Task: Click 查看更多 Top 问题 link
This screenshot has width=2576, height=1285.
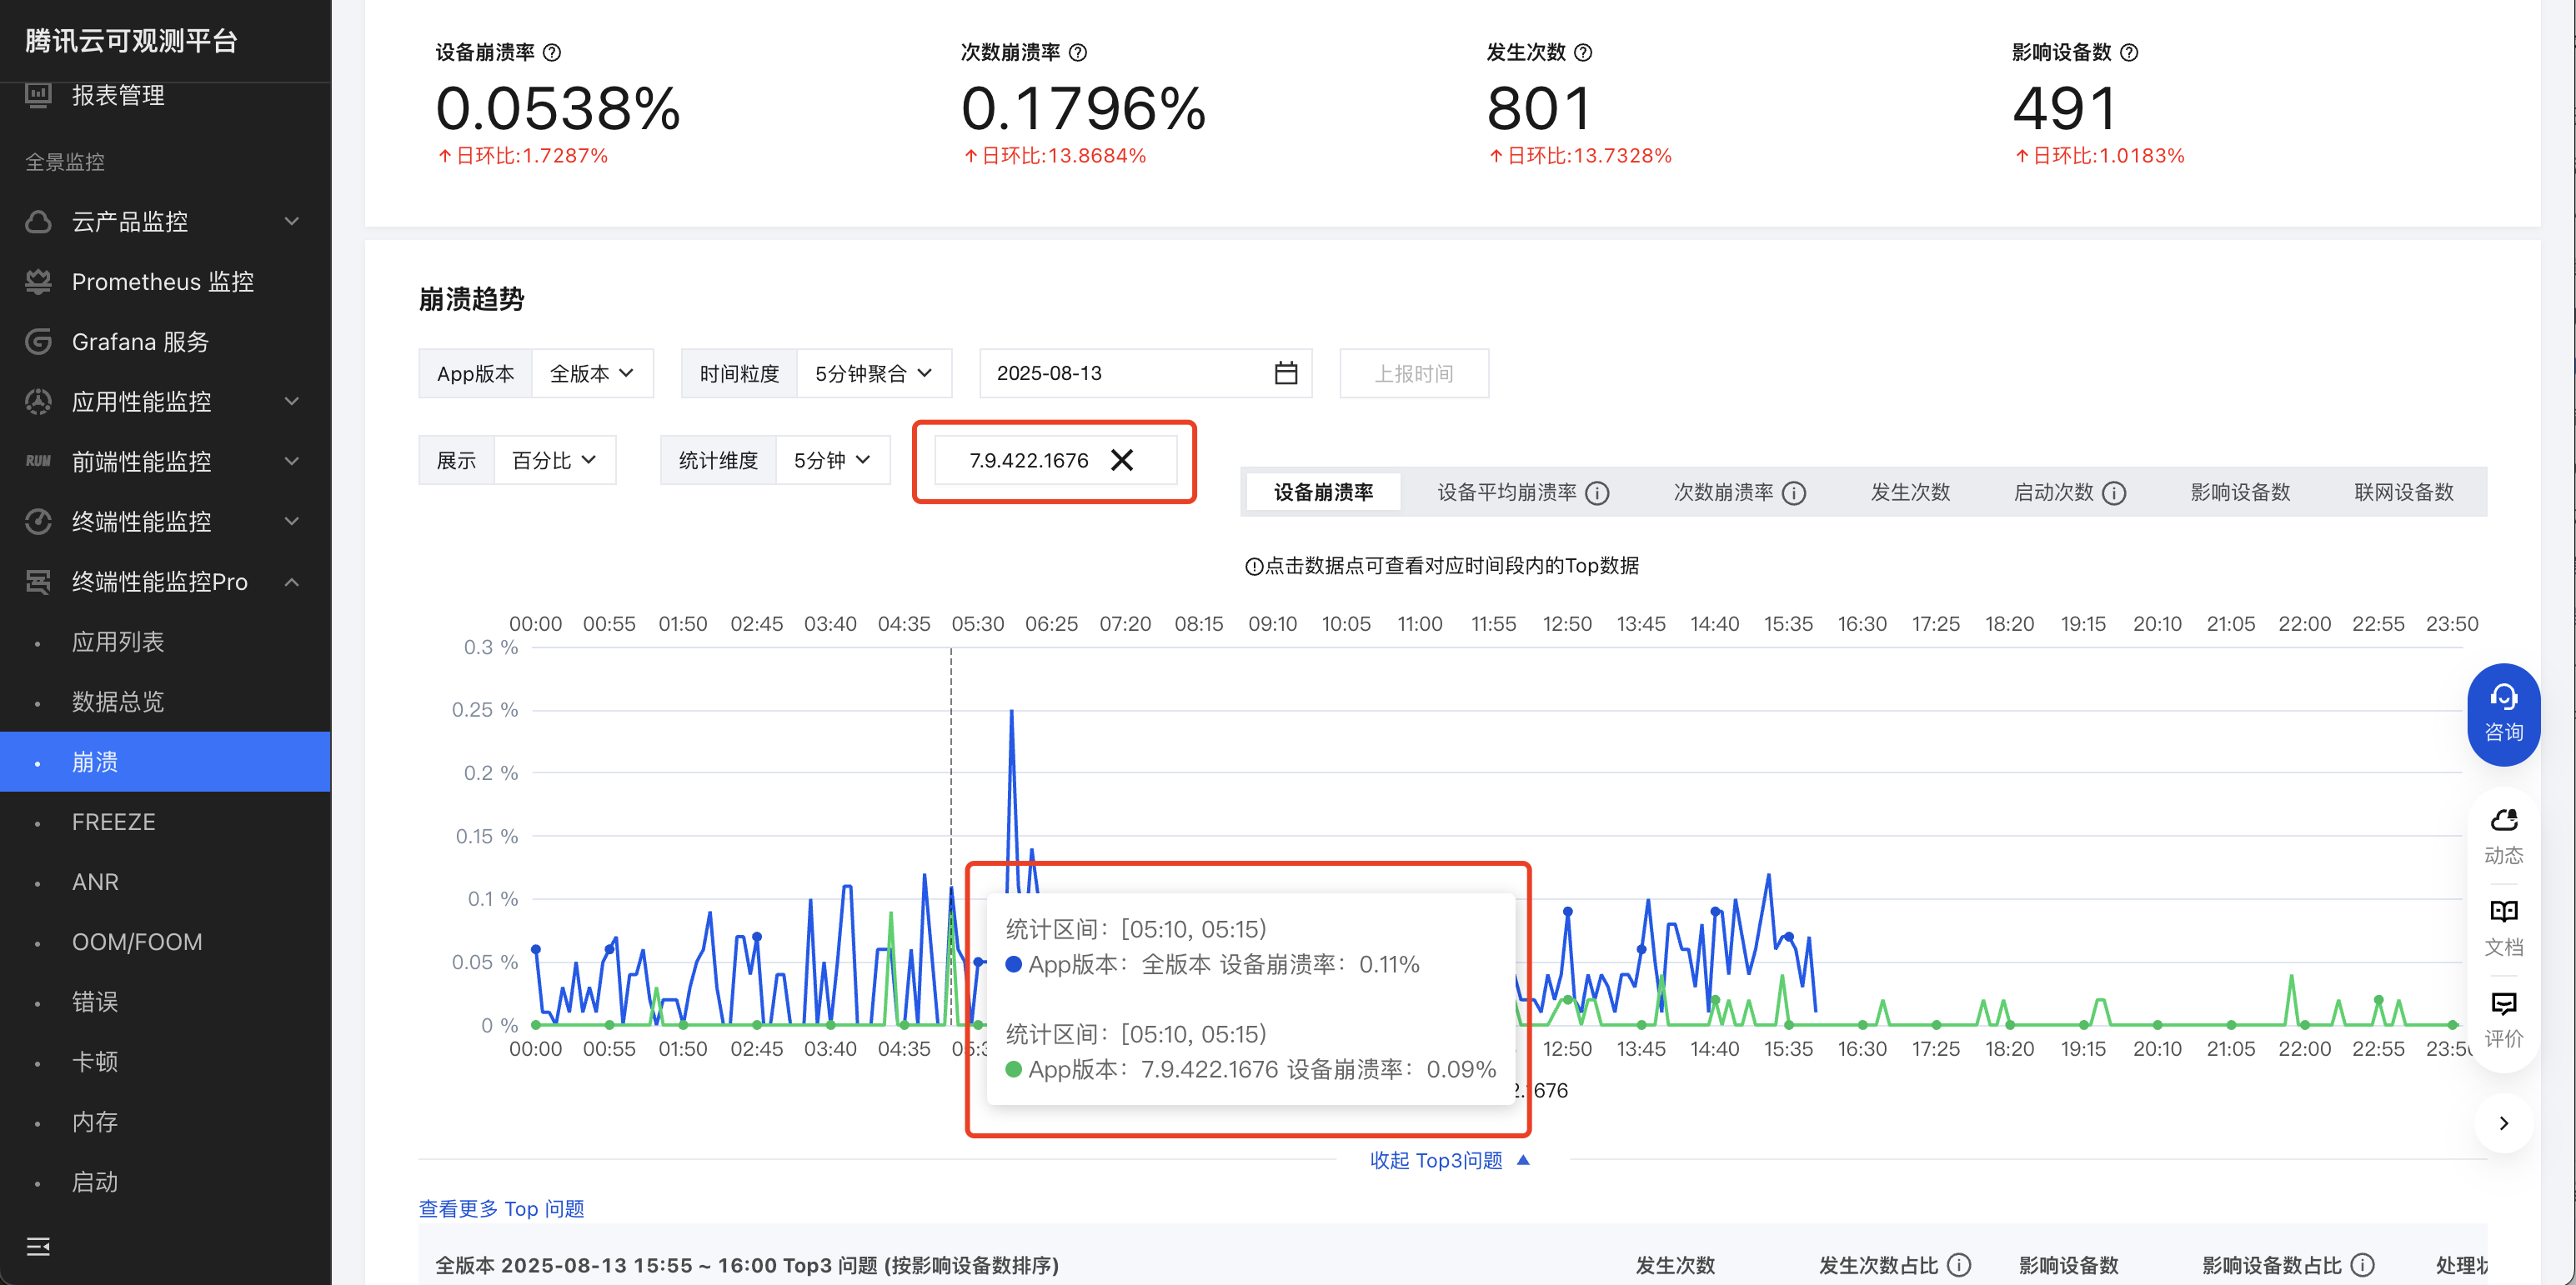Action: click(501, 1208)
